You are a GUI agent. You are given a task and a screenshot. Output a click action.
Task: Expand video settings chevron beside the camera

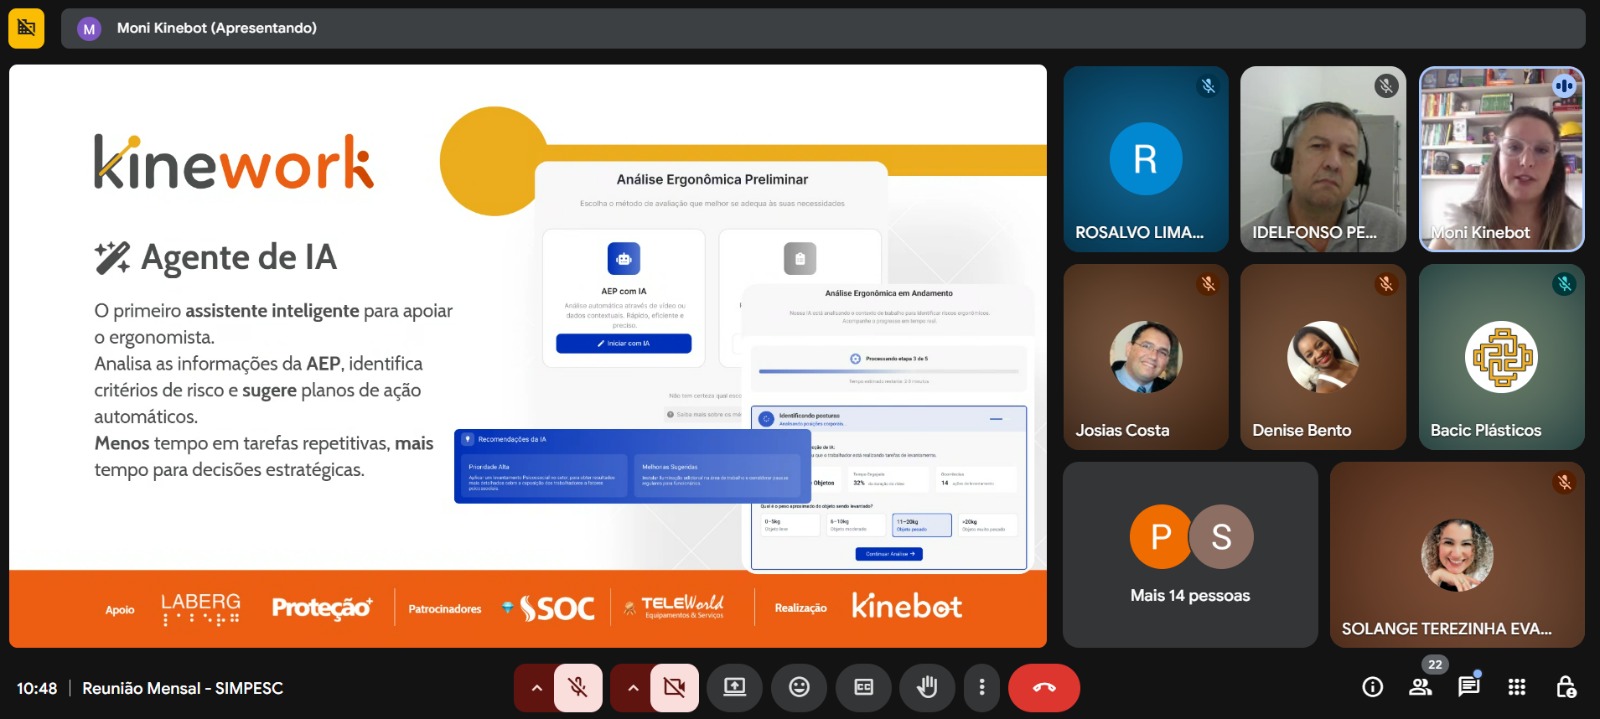point(632,687)
